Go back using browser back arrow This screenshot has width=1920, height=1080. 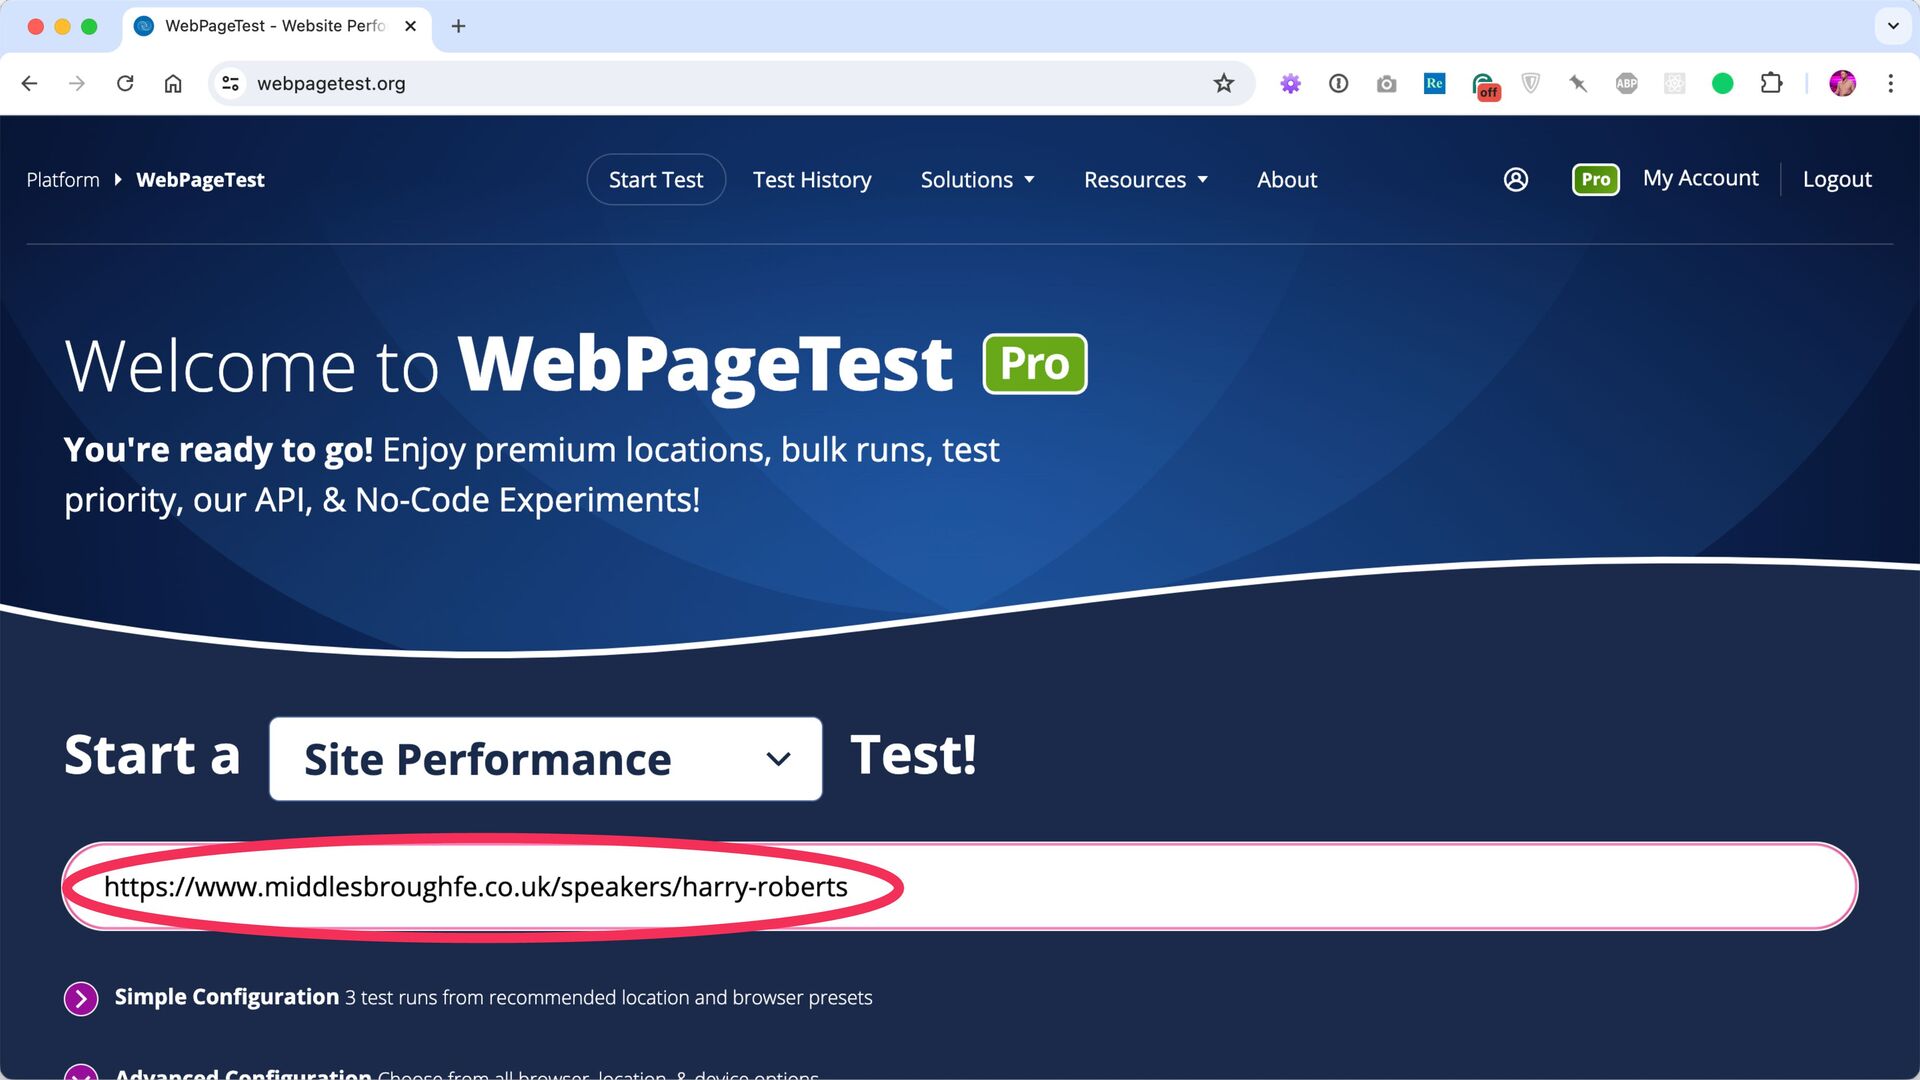[x=29, y=83]
